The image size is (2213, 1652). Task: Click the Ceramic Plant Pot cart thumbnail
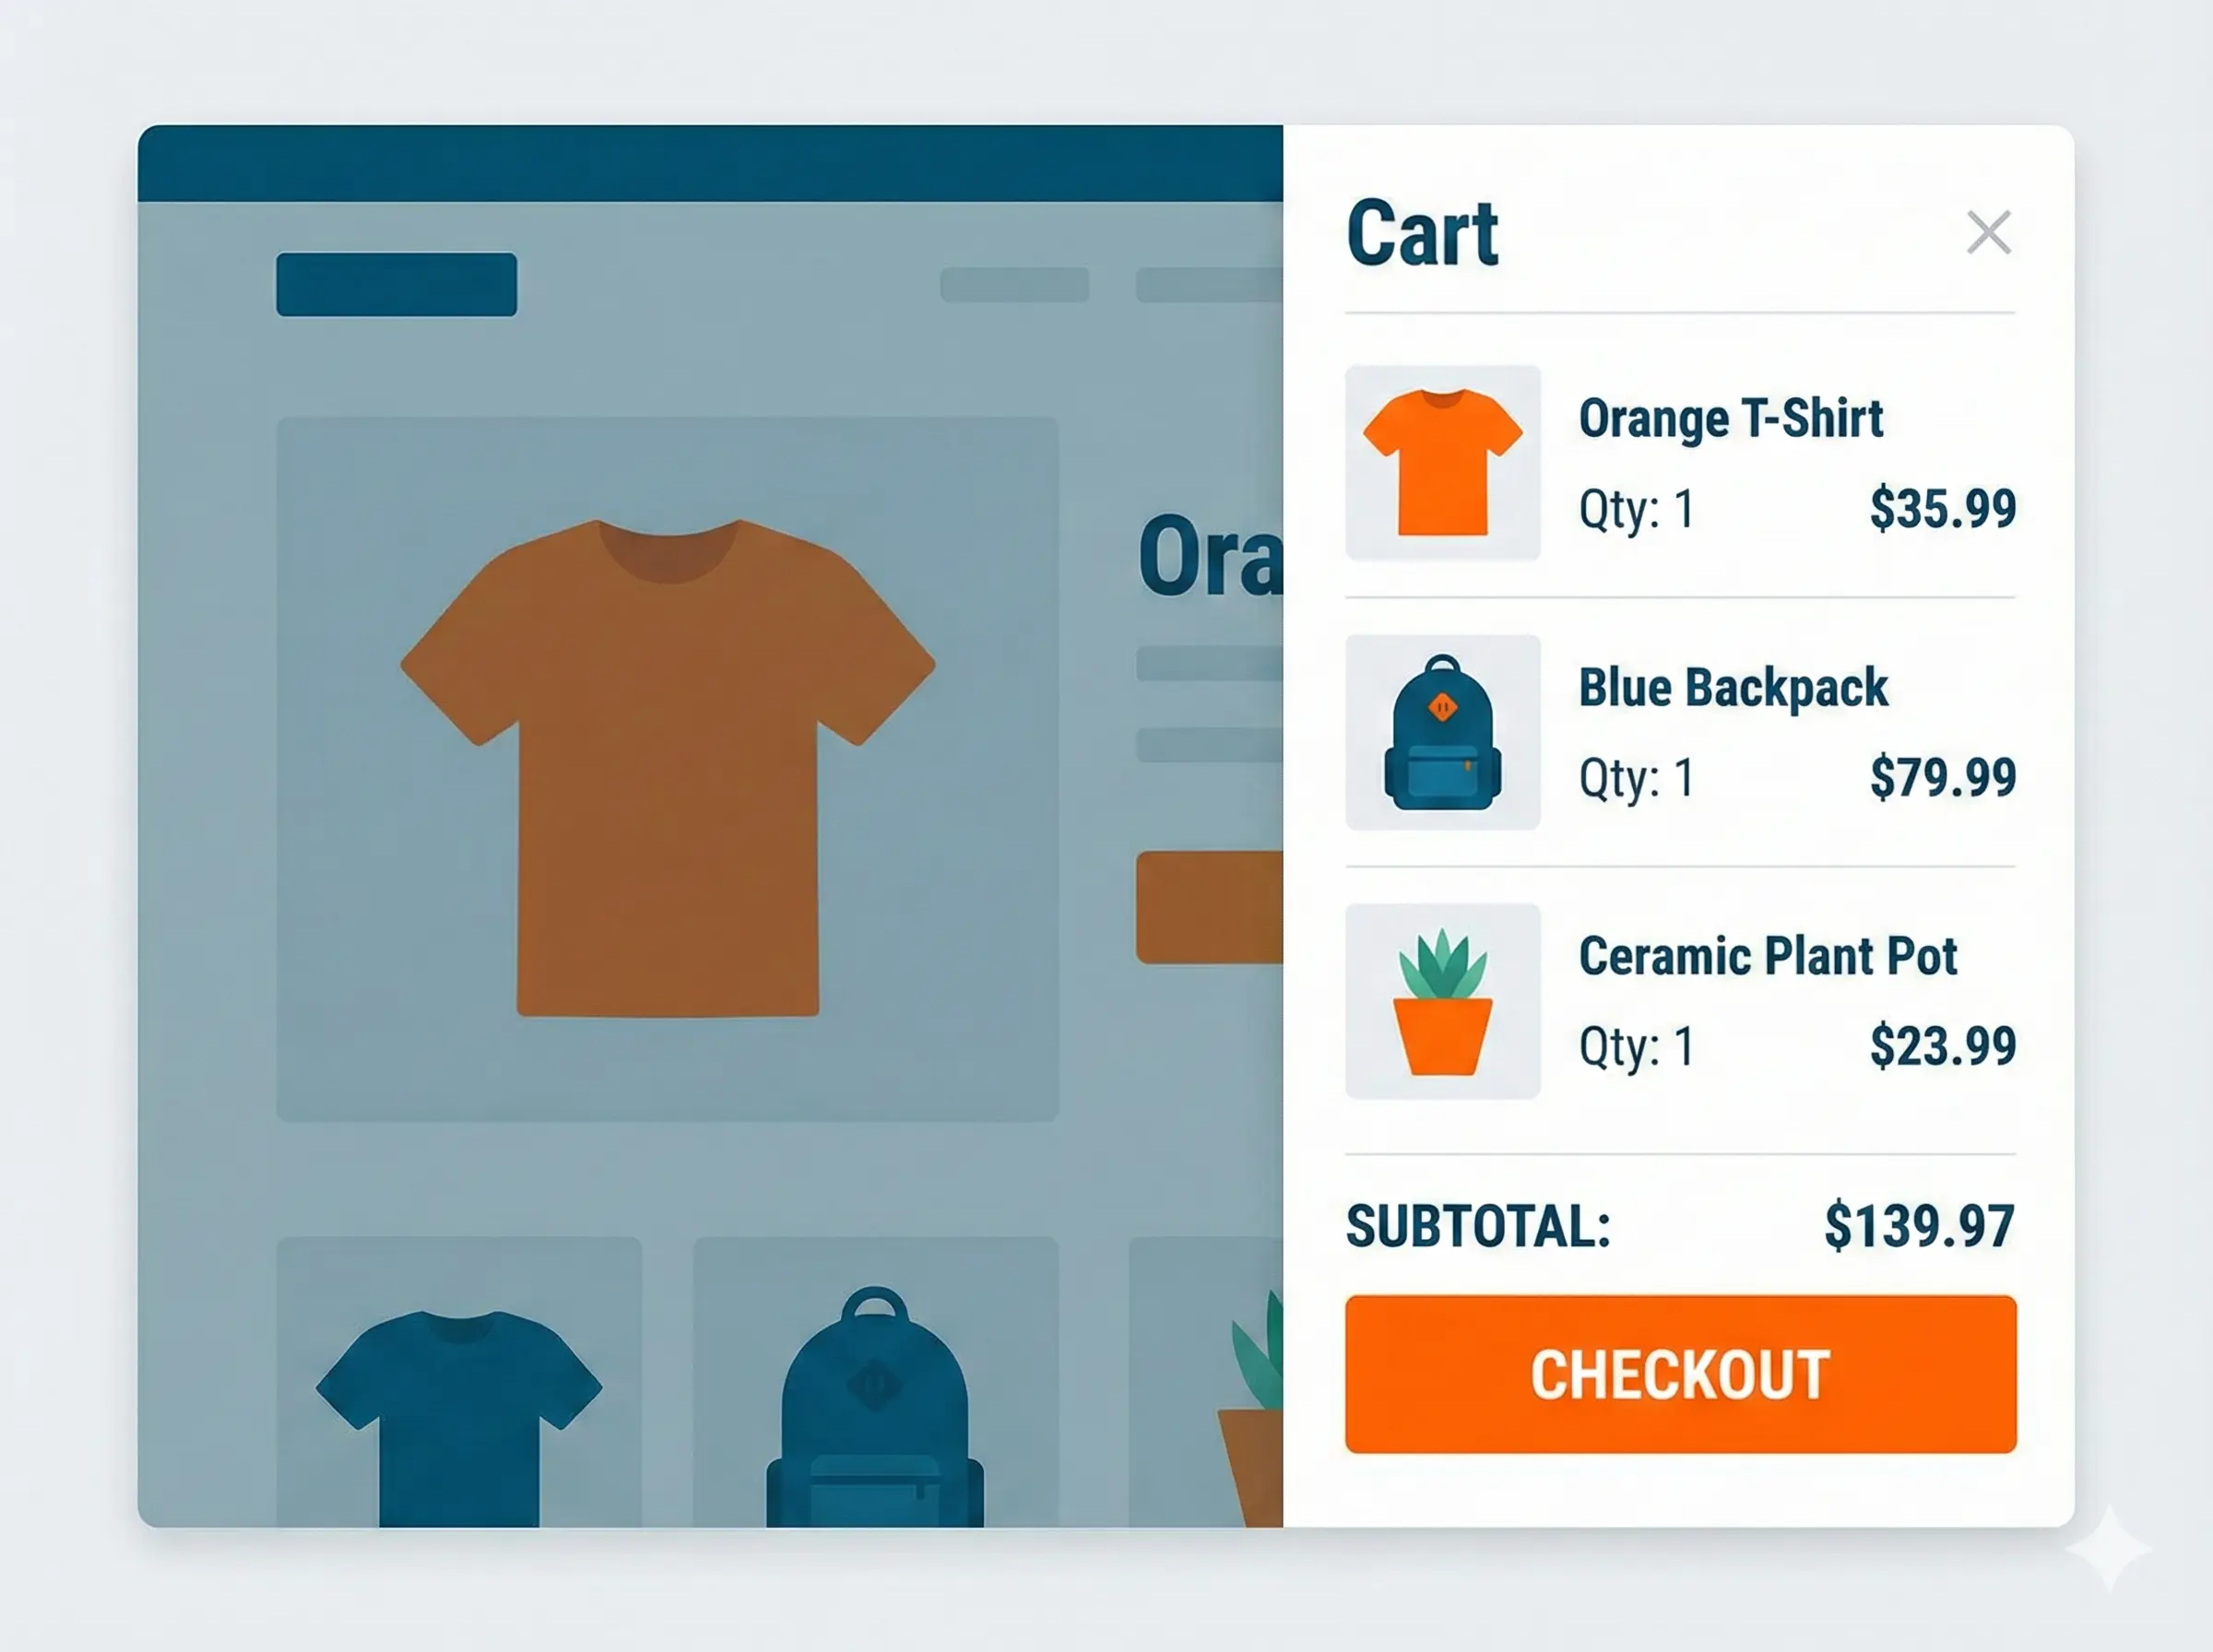1442,1001
